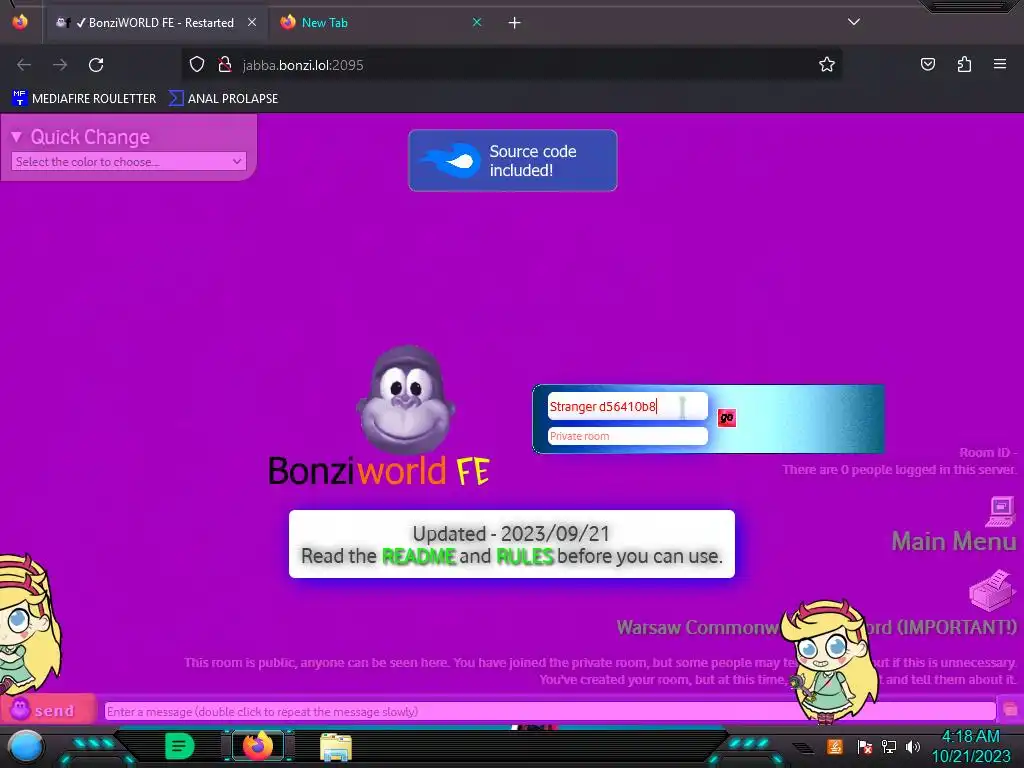Open the color selection dropdown
The height and width of the screenshot is (768, 1024).
coord(129,161)
